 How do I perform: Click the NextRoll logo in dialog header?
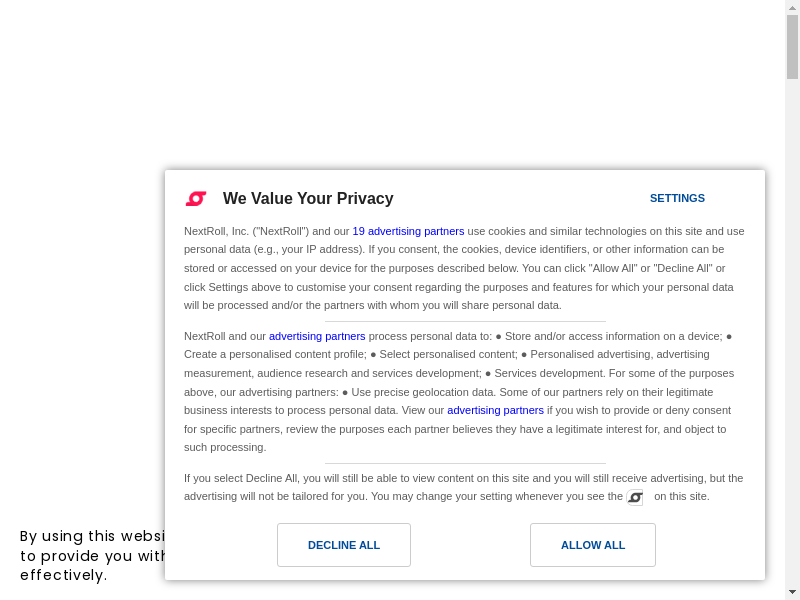196,198
